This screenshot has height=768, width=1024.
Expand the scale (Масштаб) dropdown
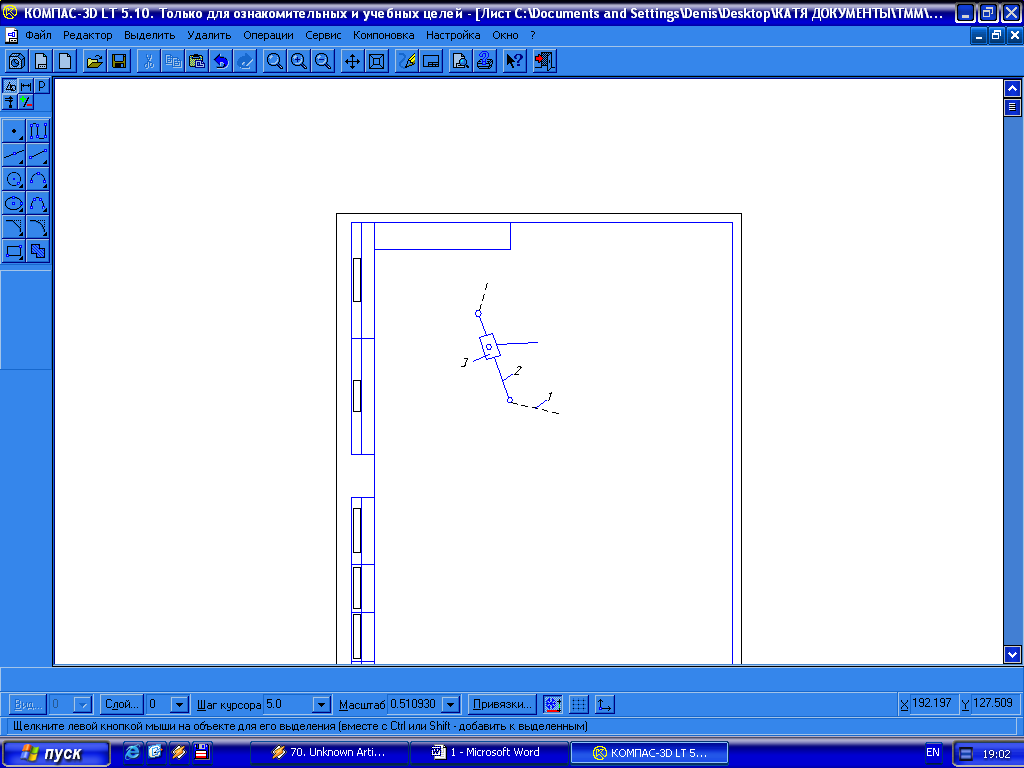451,705
